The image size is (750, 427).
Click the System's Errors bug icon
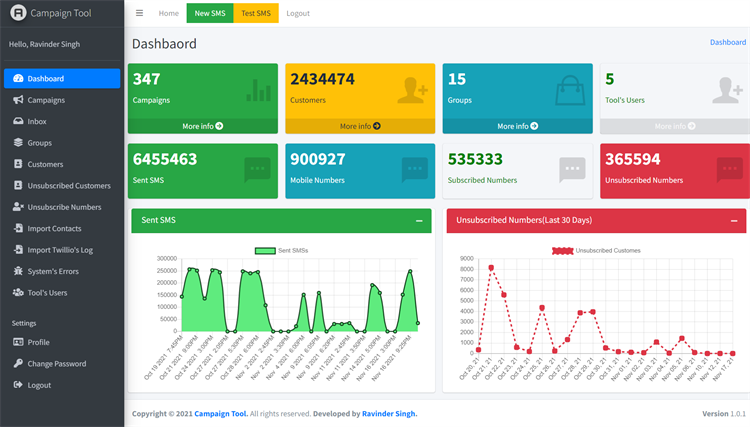pos(18,271)
